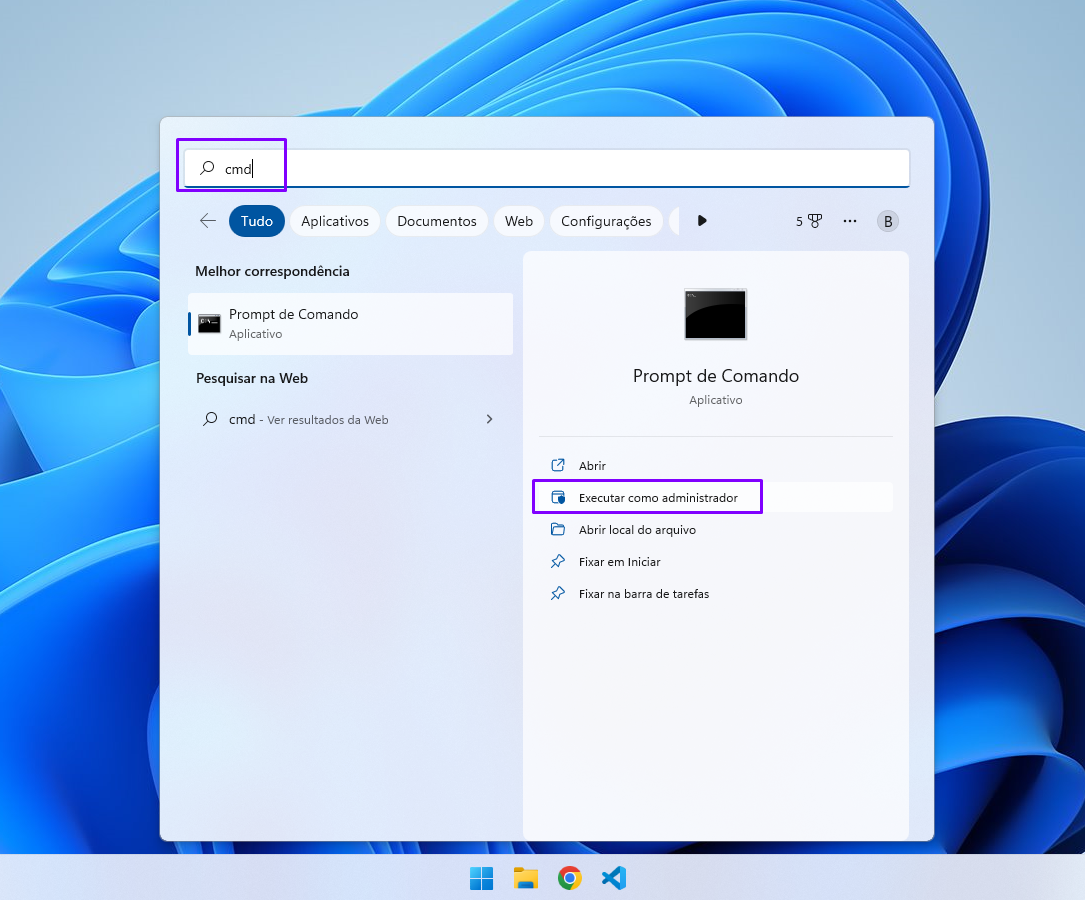Switch to the Web filter tab
The width and height of the screenshot is (1085, 900).
click(518, 221)
